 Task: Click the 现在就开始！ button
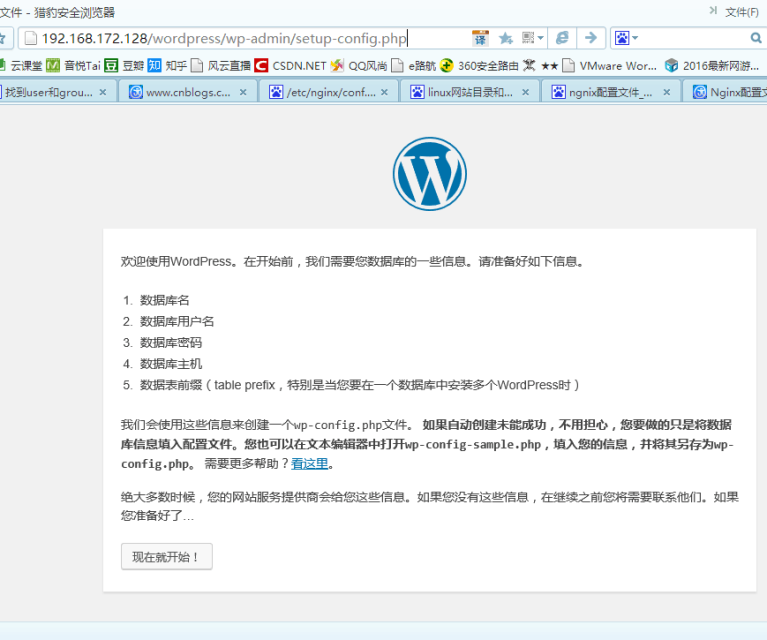tap(166, 557)
